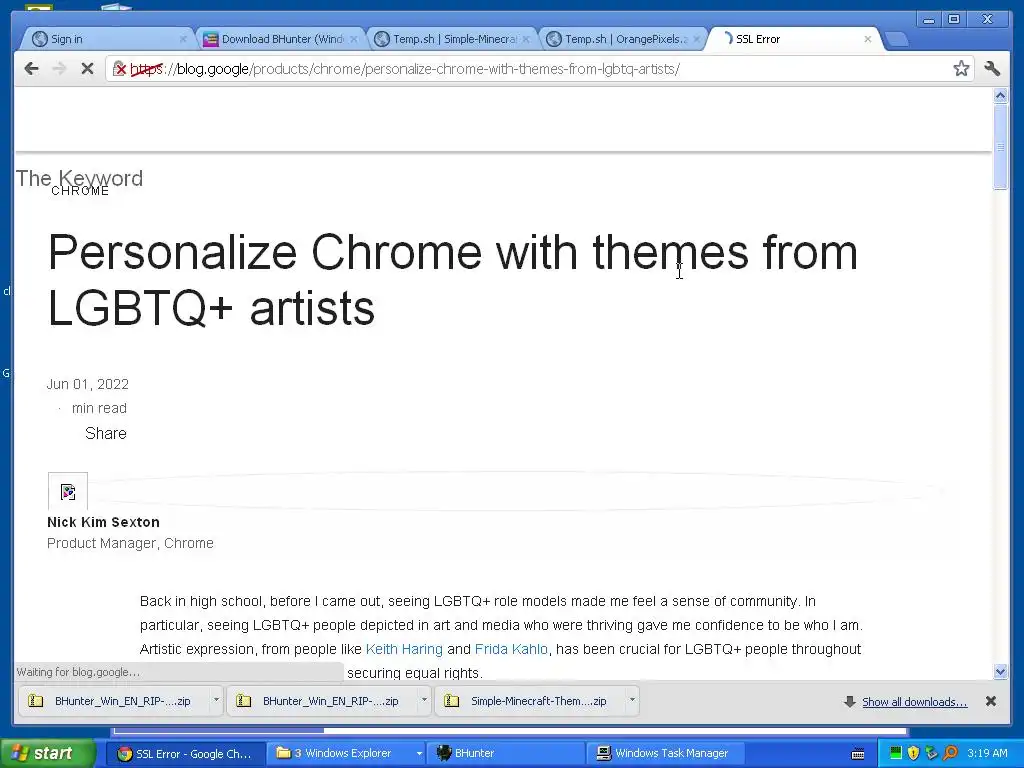Click the vertical scrollbar thumb

pyautogui.click(x=1000, y=147)
